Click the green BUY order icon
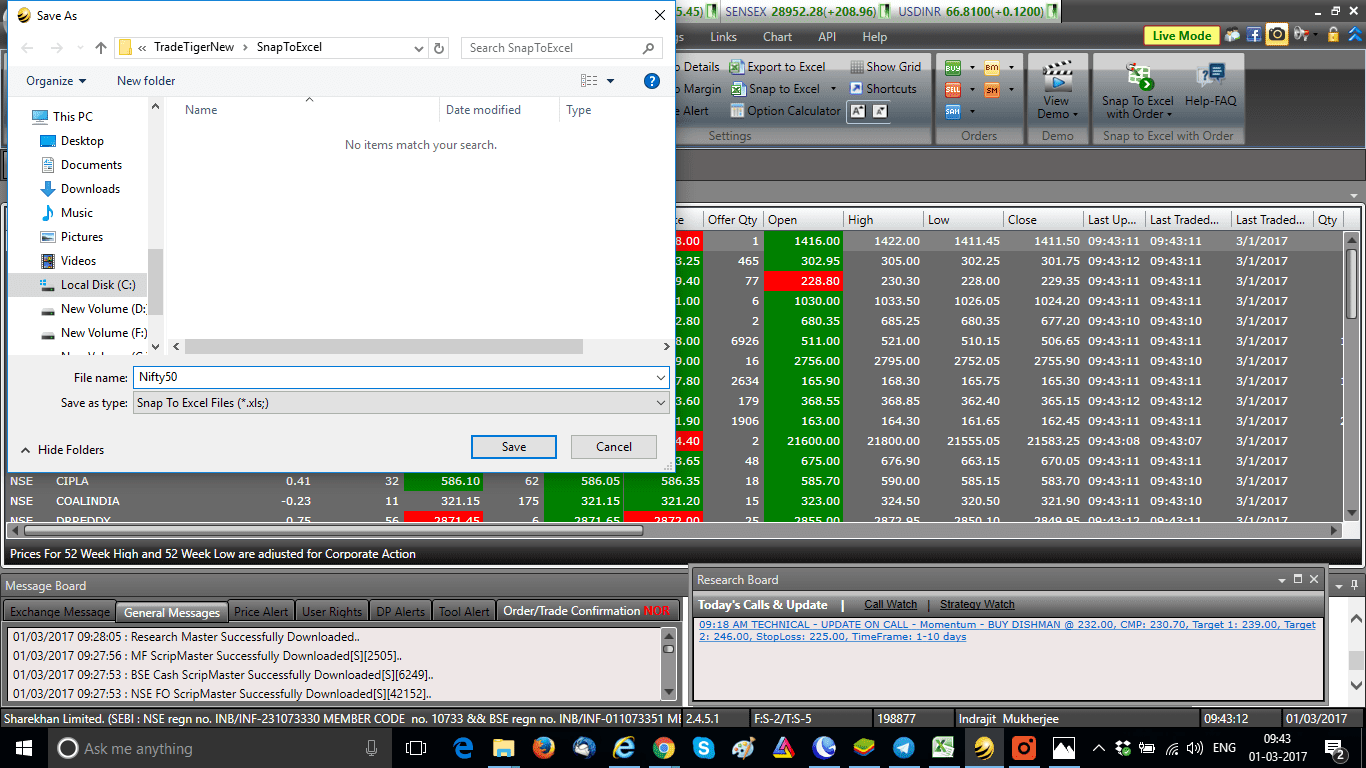This screenshot has height=768, width=1366. click(x=953, y=67)
